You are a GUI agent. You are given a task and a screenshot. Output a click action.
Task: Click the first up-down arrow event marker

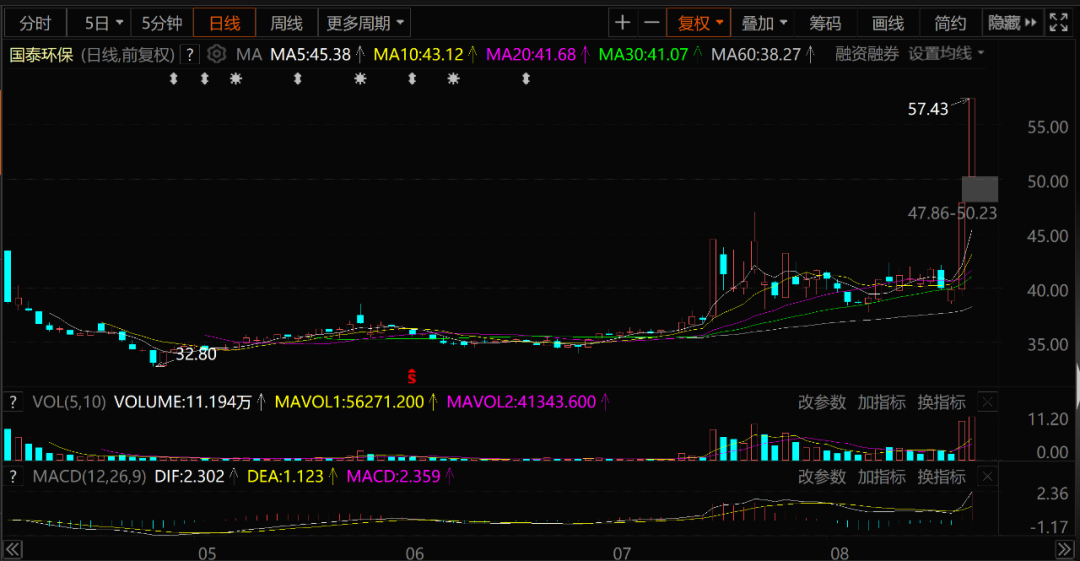pos(174,79)
